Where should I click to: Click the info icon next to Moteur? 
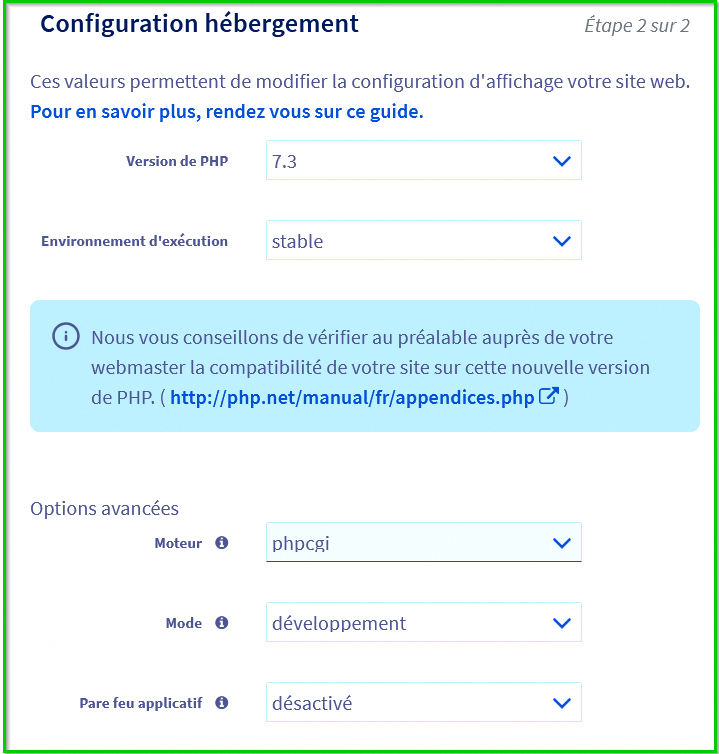222,543
